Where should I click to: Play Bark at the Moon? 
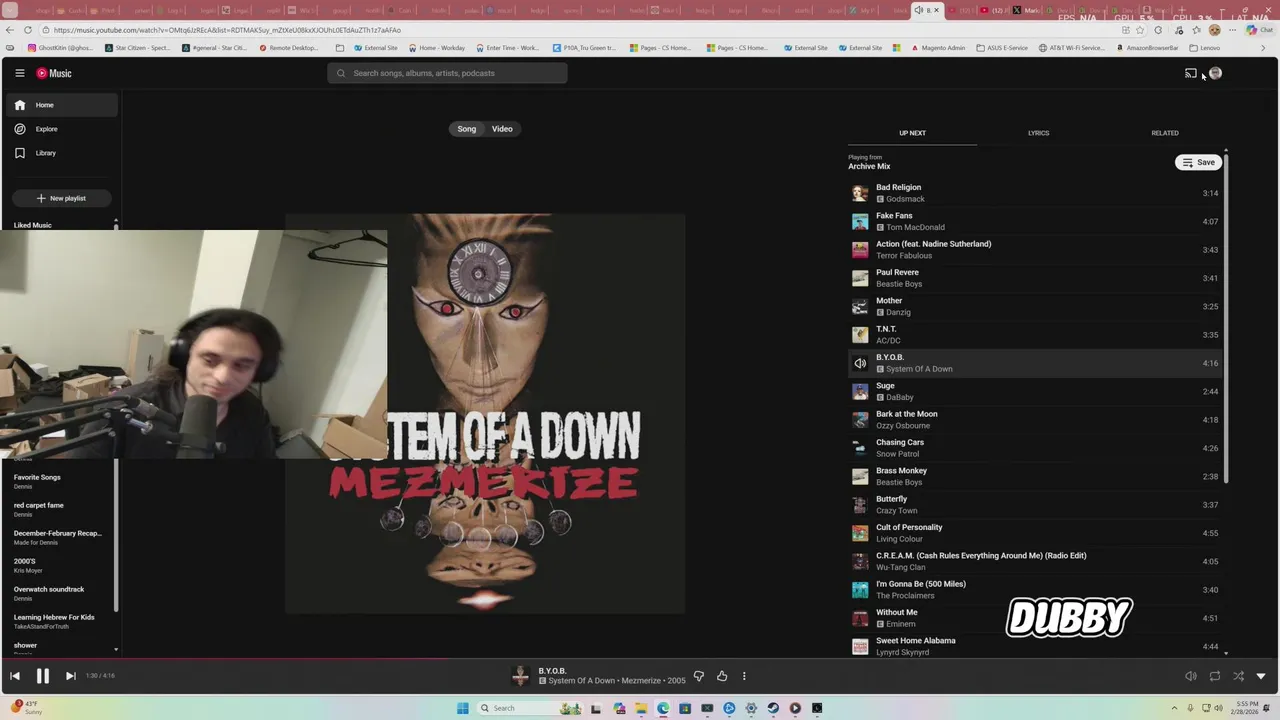[1035, 420]
